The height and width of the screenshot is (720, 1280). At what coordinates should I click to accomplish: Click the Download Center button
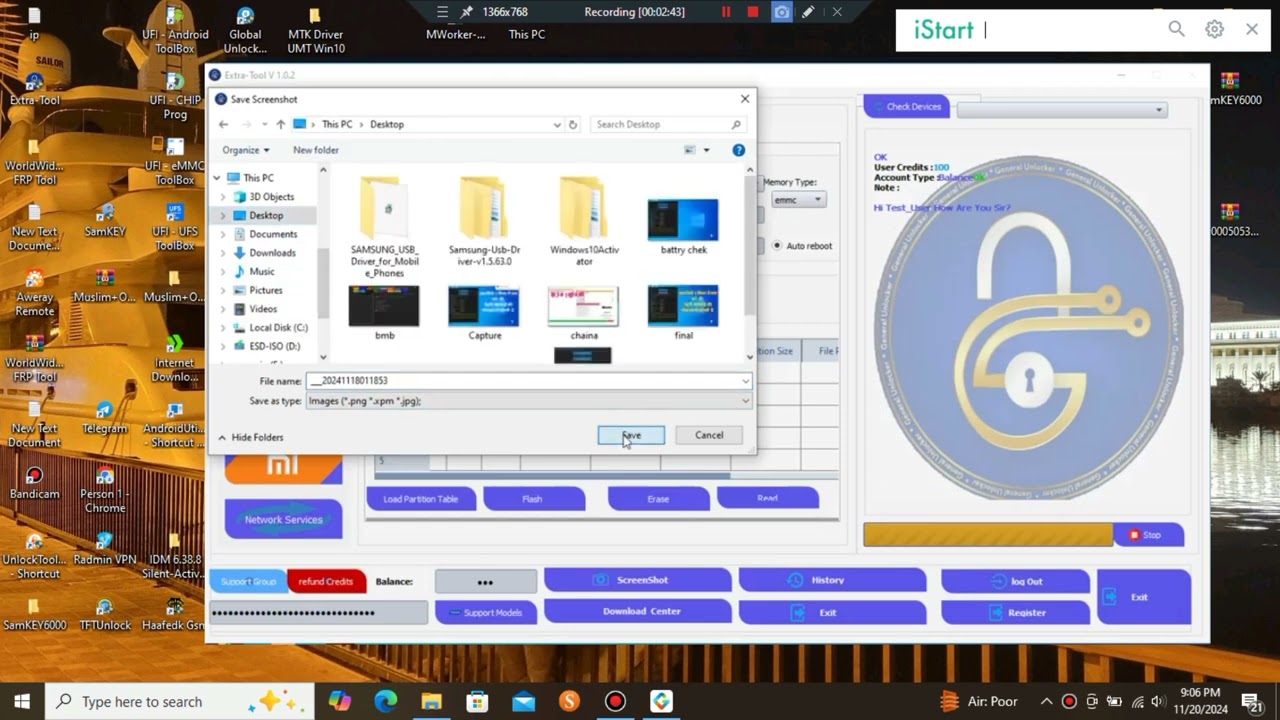pos(637,611)
